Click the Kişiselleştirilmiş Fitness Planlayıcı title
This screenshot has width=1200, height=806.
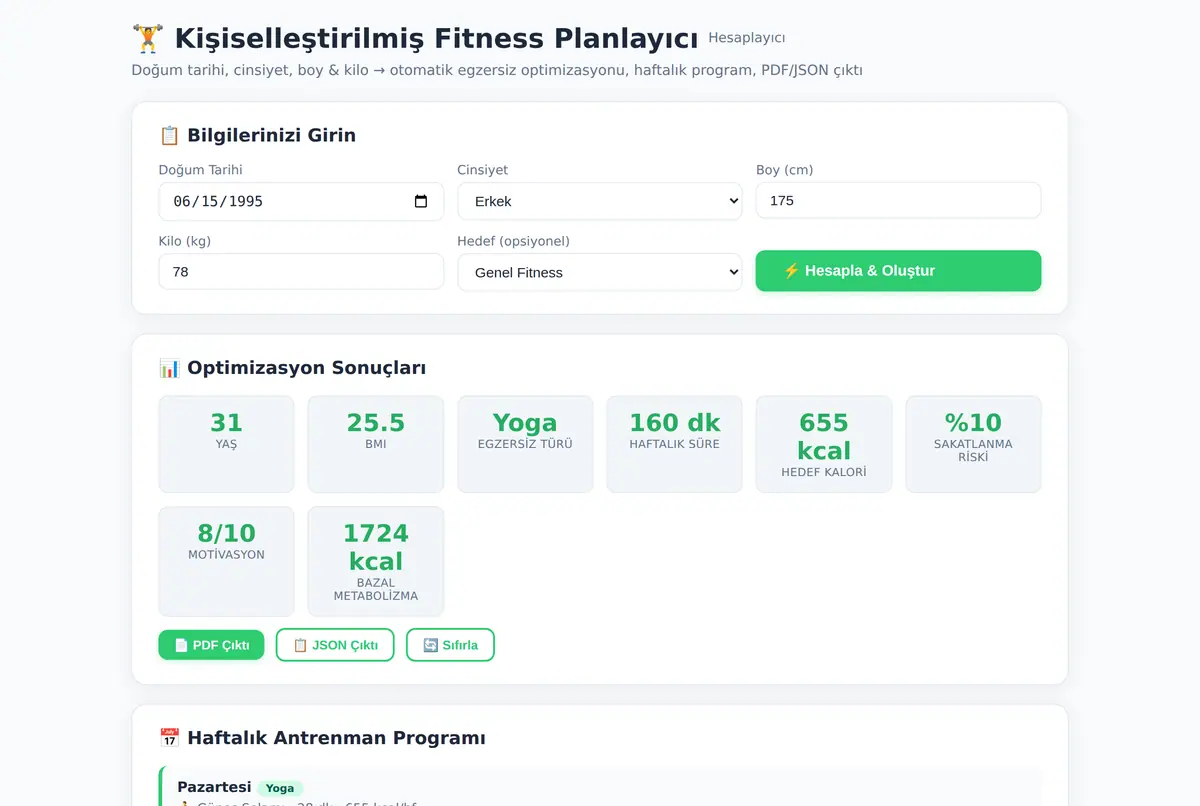pyautogui.click(x=436, y=39)
